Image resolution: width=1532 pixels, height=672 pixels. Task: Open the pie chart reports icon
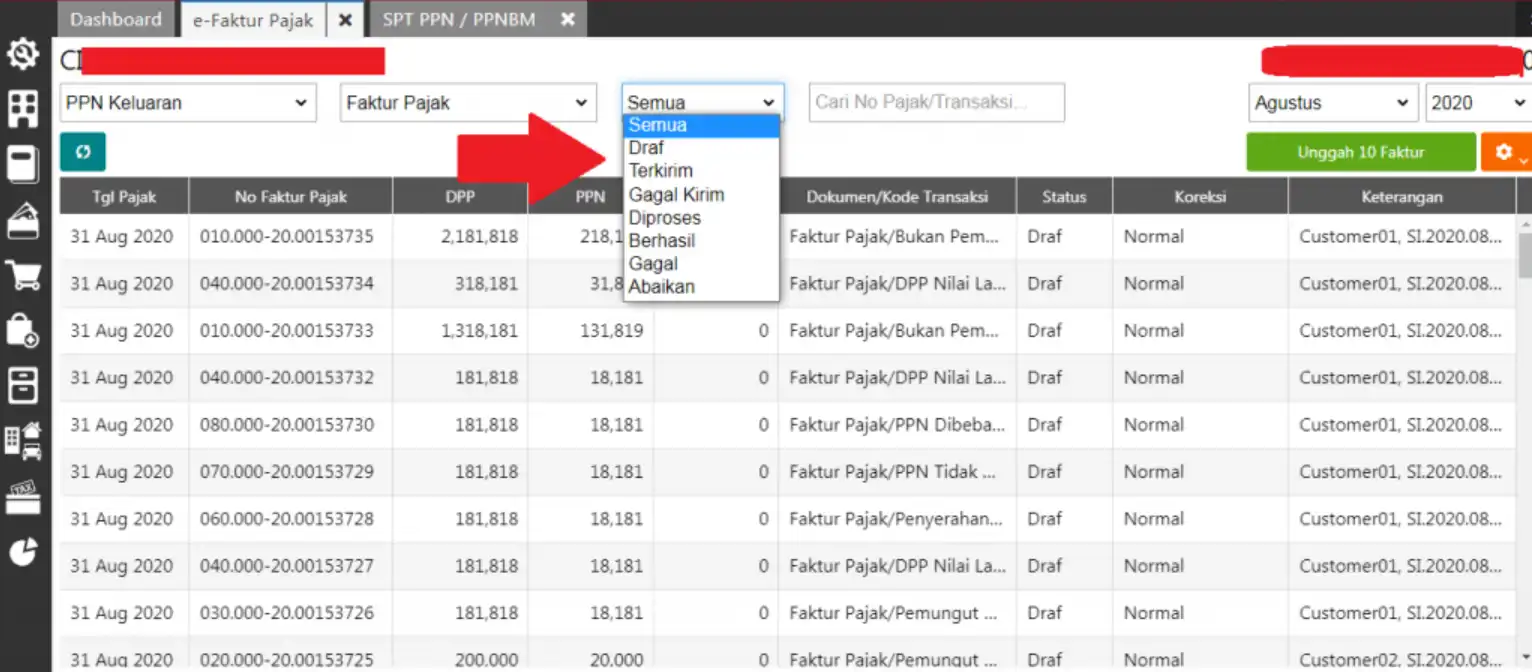point(23,551)
